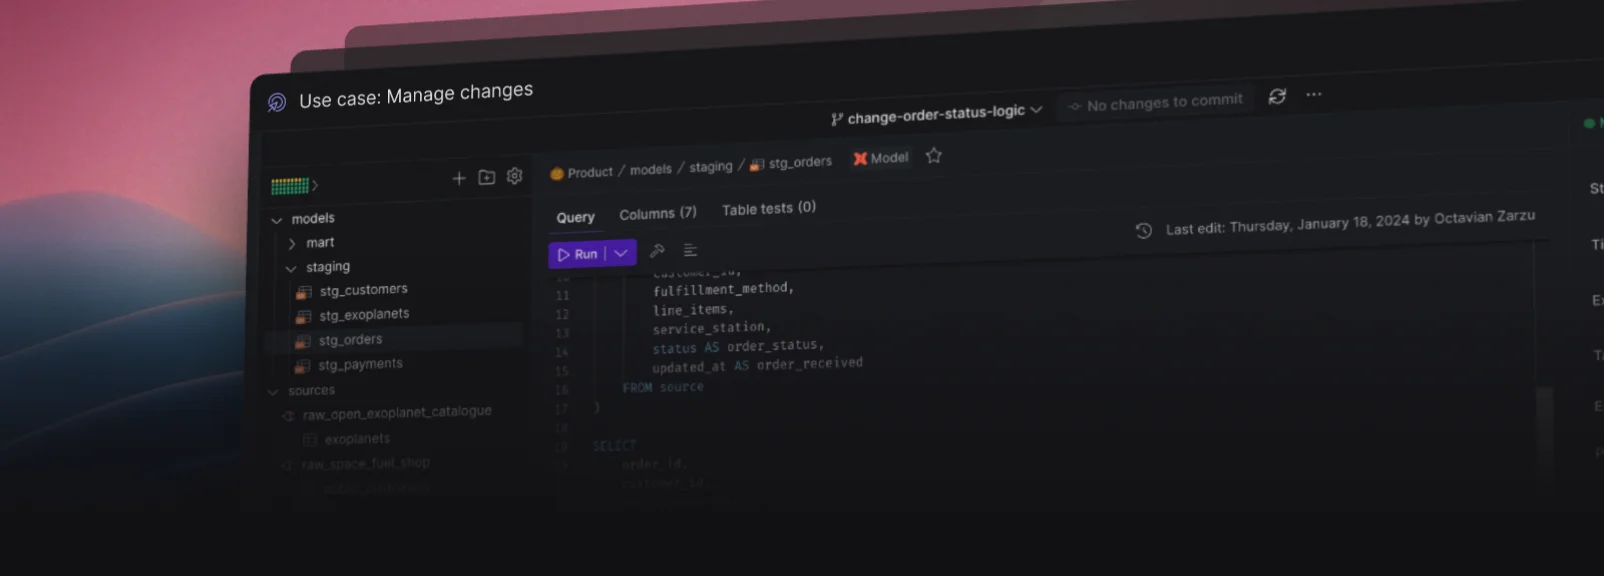Screen dimensions: 1604x576
Task: Star the stg_orders model as favorite
Action: [933, 156]
